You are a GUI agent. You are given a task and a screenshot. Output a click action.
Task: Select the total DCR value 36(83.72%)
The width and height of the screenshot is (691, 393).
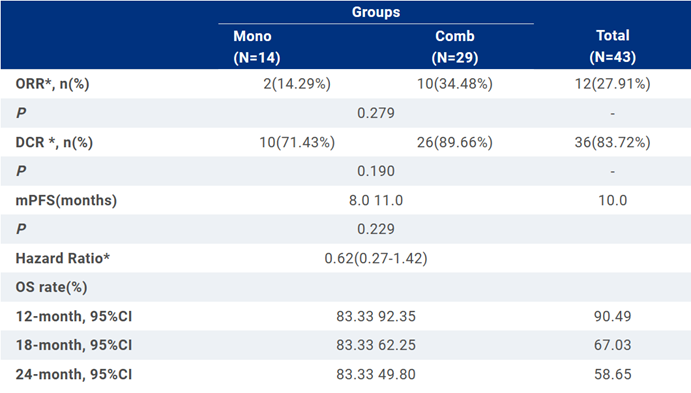[x=613, y=142]
